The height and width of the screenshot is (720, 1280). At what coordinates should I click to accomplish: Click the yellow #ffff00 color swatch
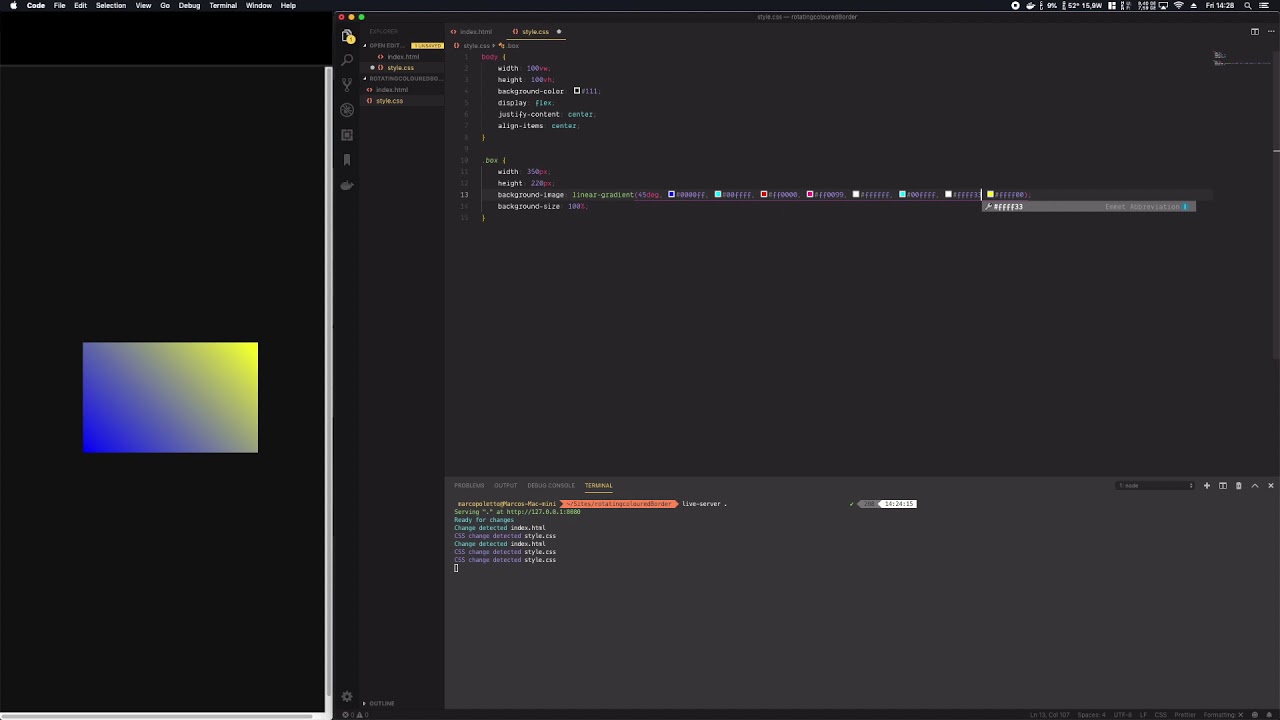[990, 194]
